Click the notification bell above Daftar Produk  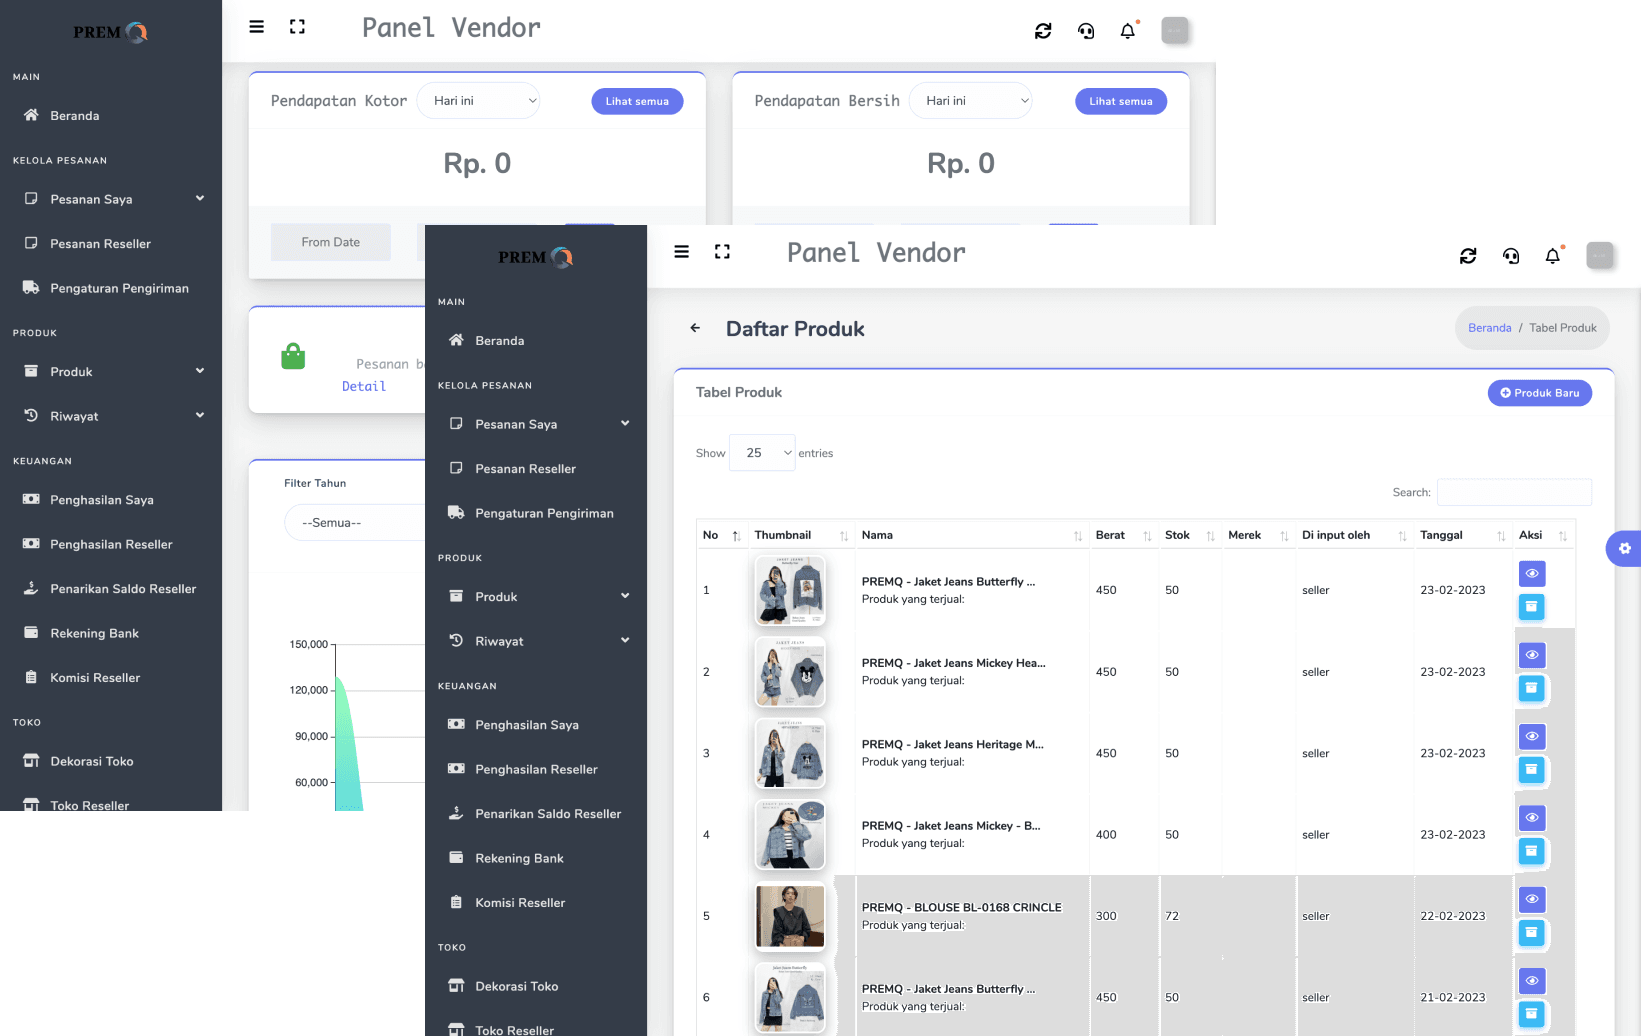(1552, 256)
